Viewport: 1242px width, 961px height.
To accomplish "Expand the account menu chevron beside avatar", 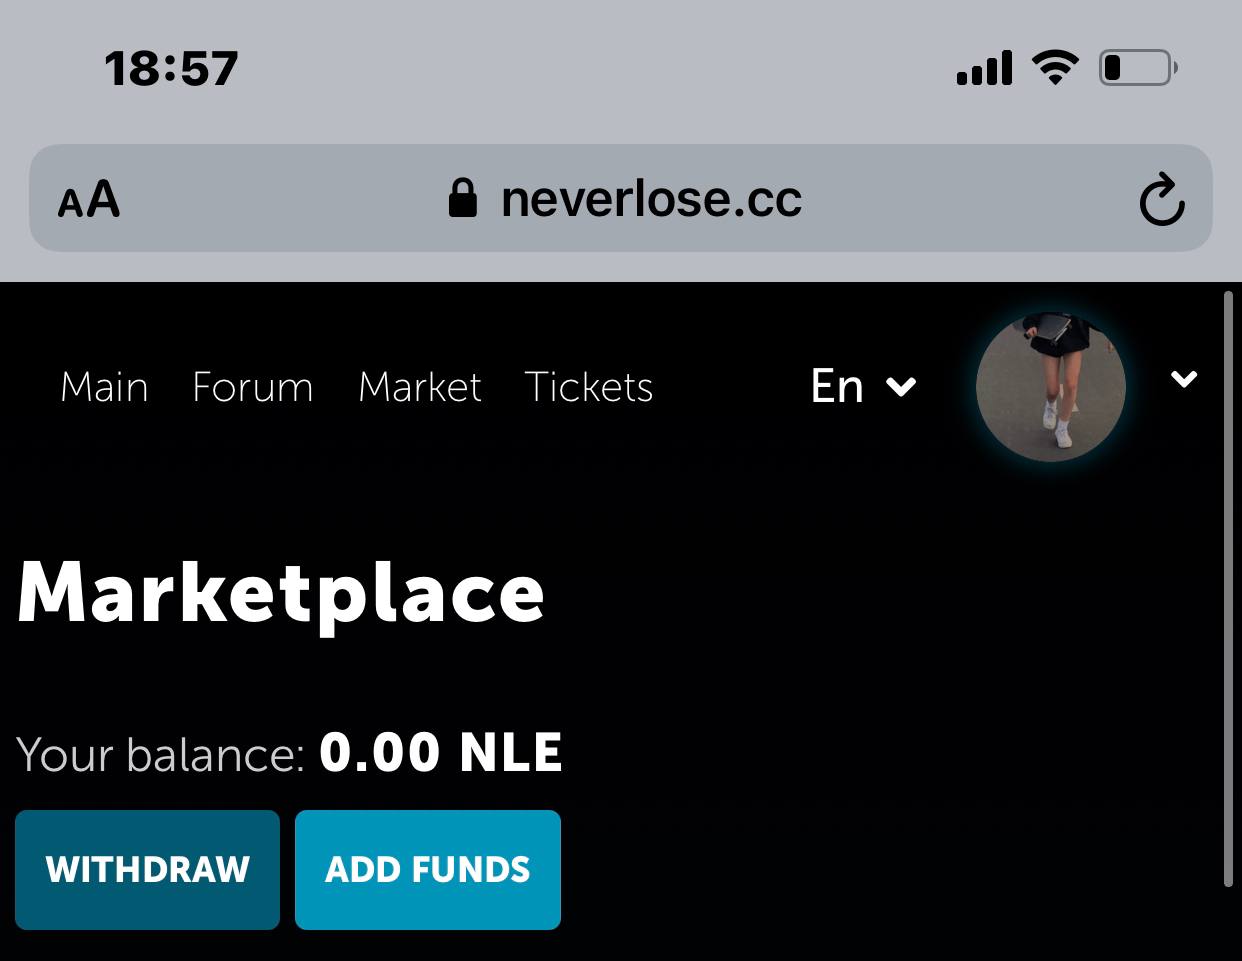I will pyautogui.click(x=1184, y=379).
